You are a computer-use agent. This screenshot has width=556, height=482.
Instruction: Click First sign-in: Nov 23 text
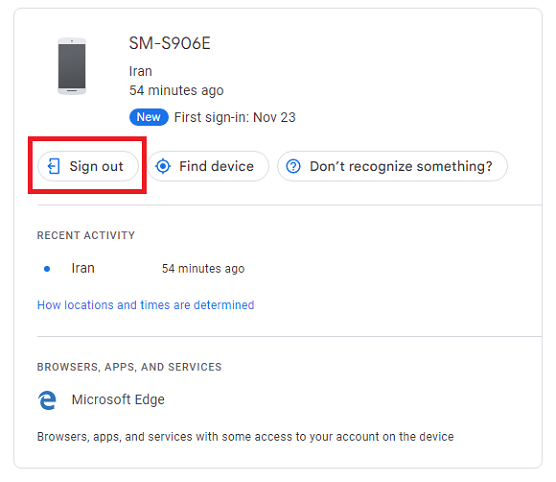click(235, 117)
